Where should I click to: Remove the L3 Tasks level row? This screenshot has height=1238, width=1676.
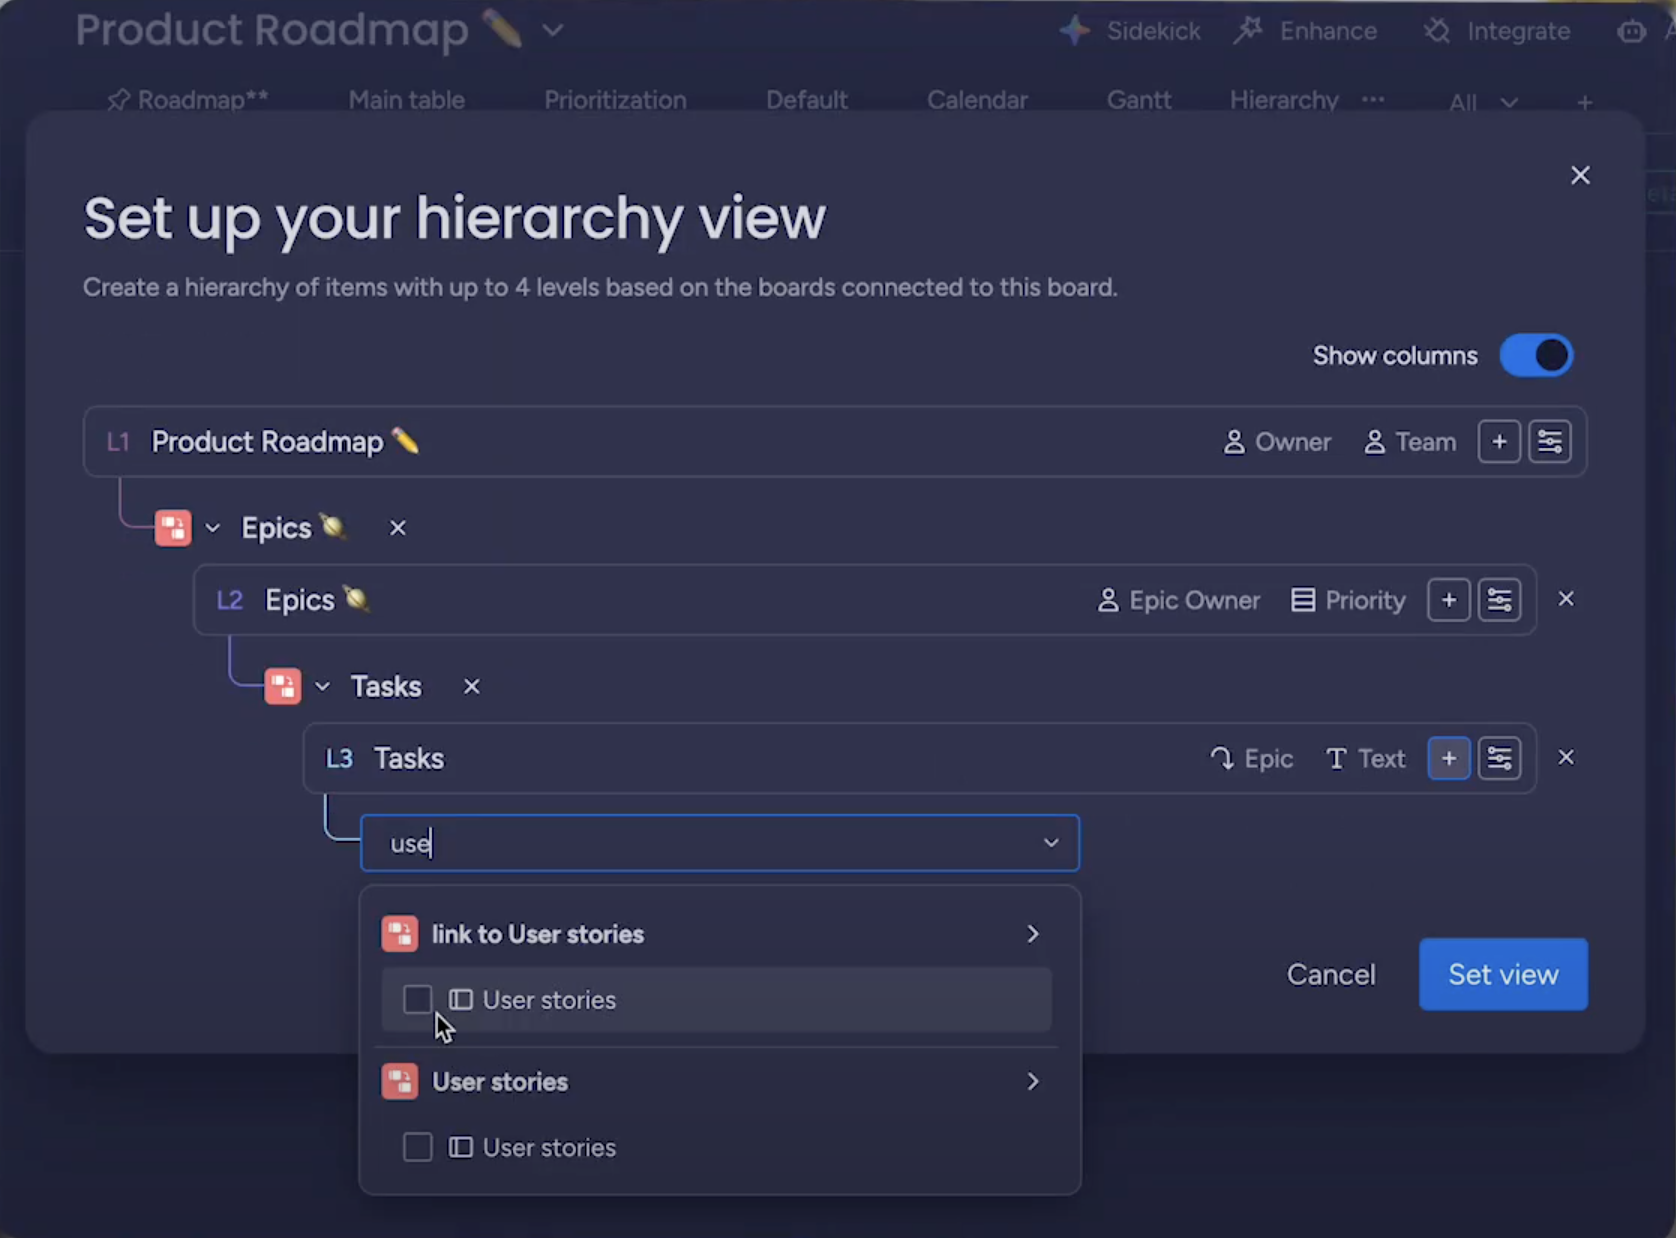[1566, 758]
